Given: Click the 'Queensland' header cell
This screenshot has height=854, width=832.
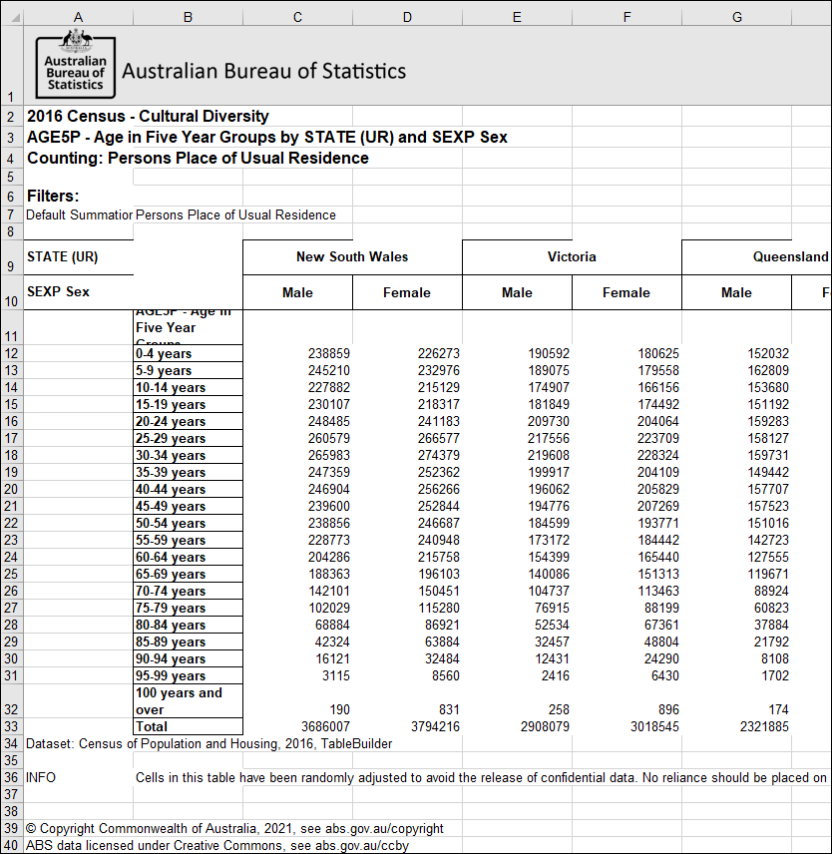Looking at the screenshot, I should pyautogui.click(x=757, y=257).
